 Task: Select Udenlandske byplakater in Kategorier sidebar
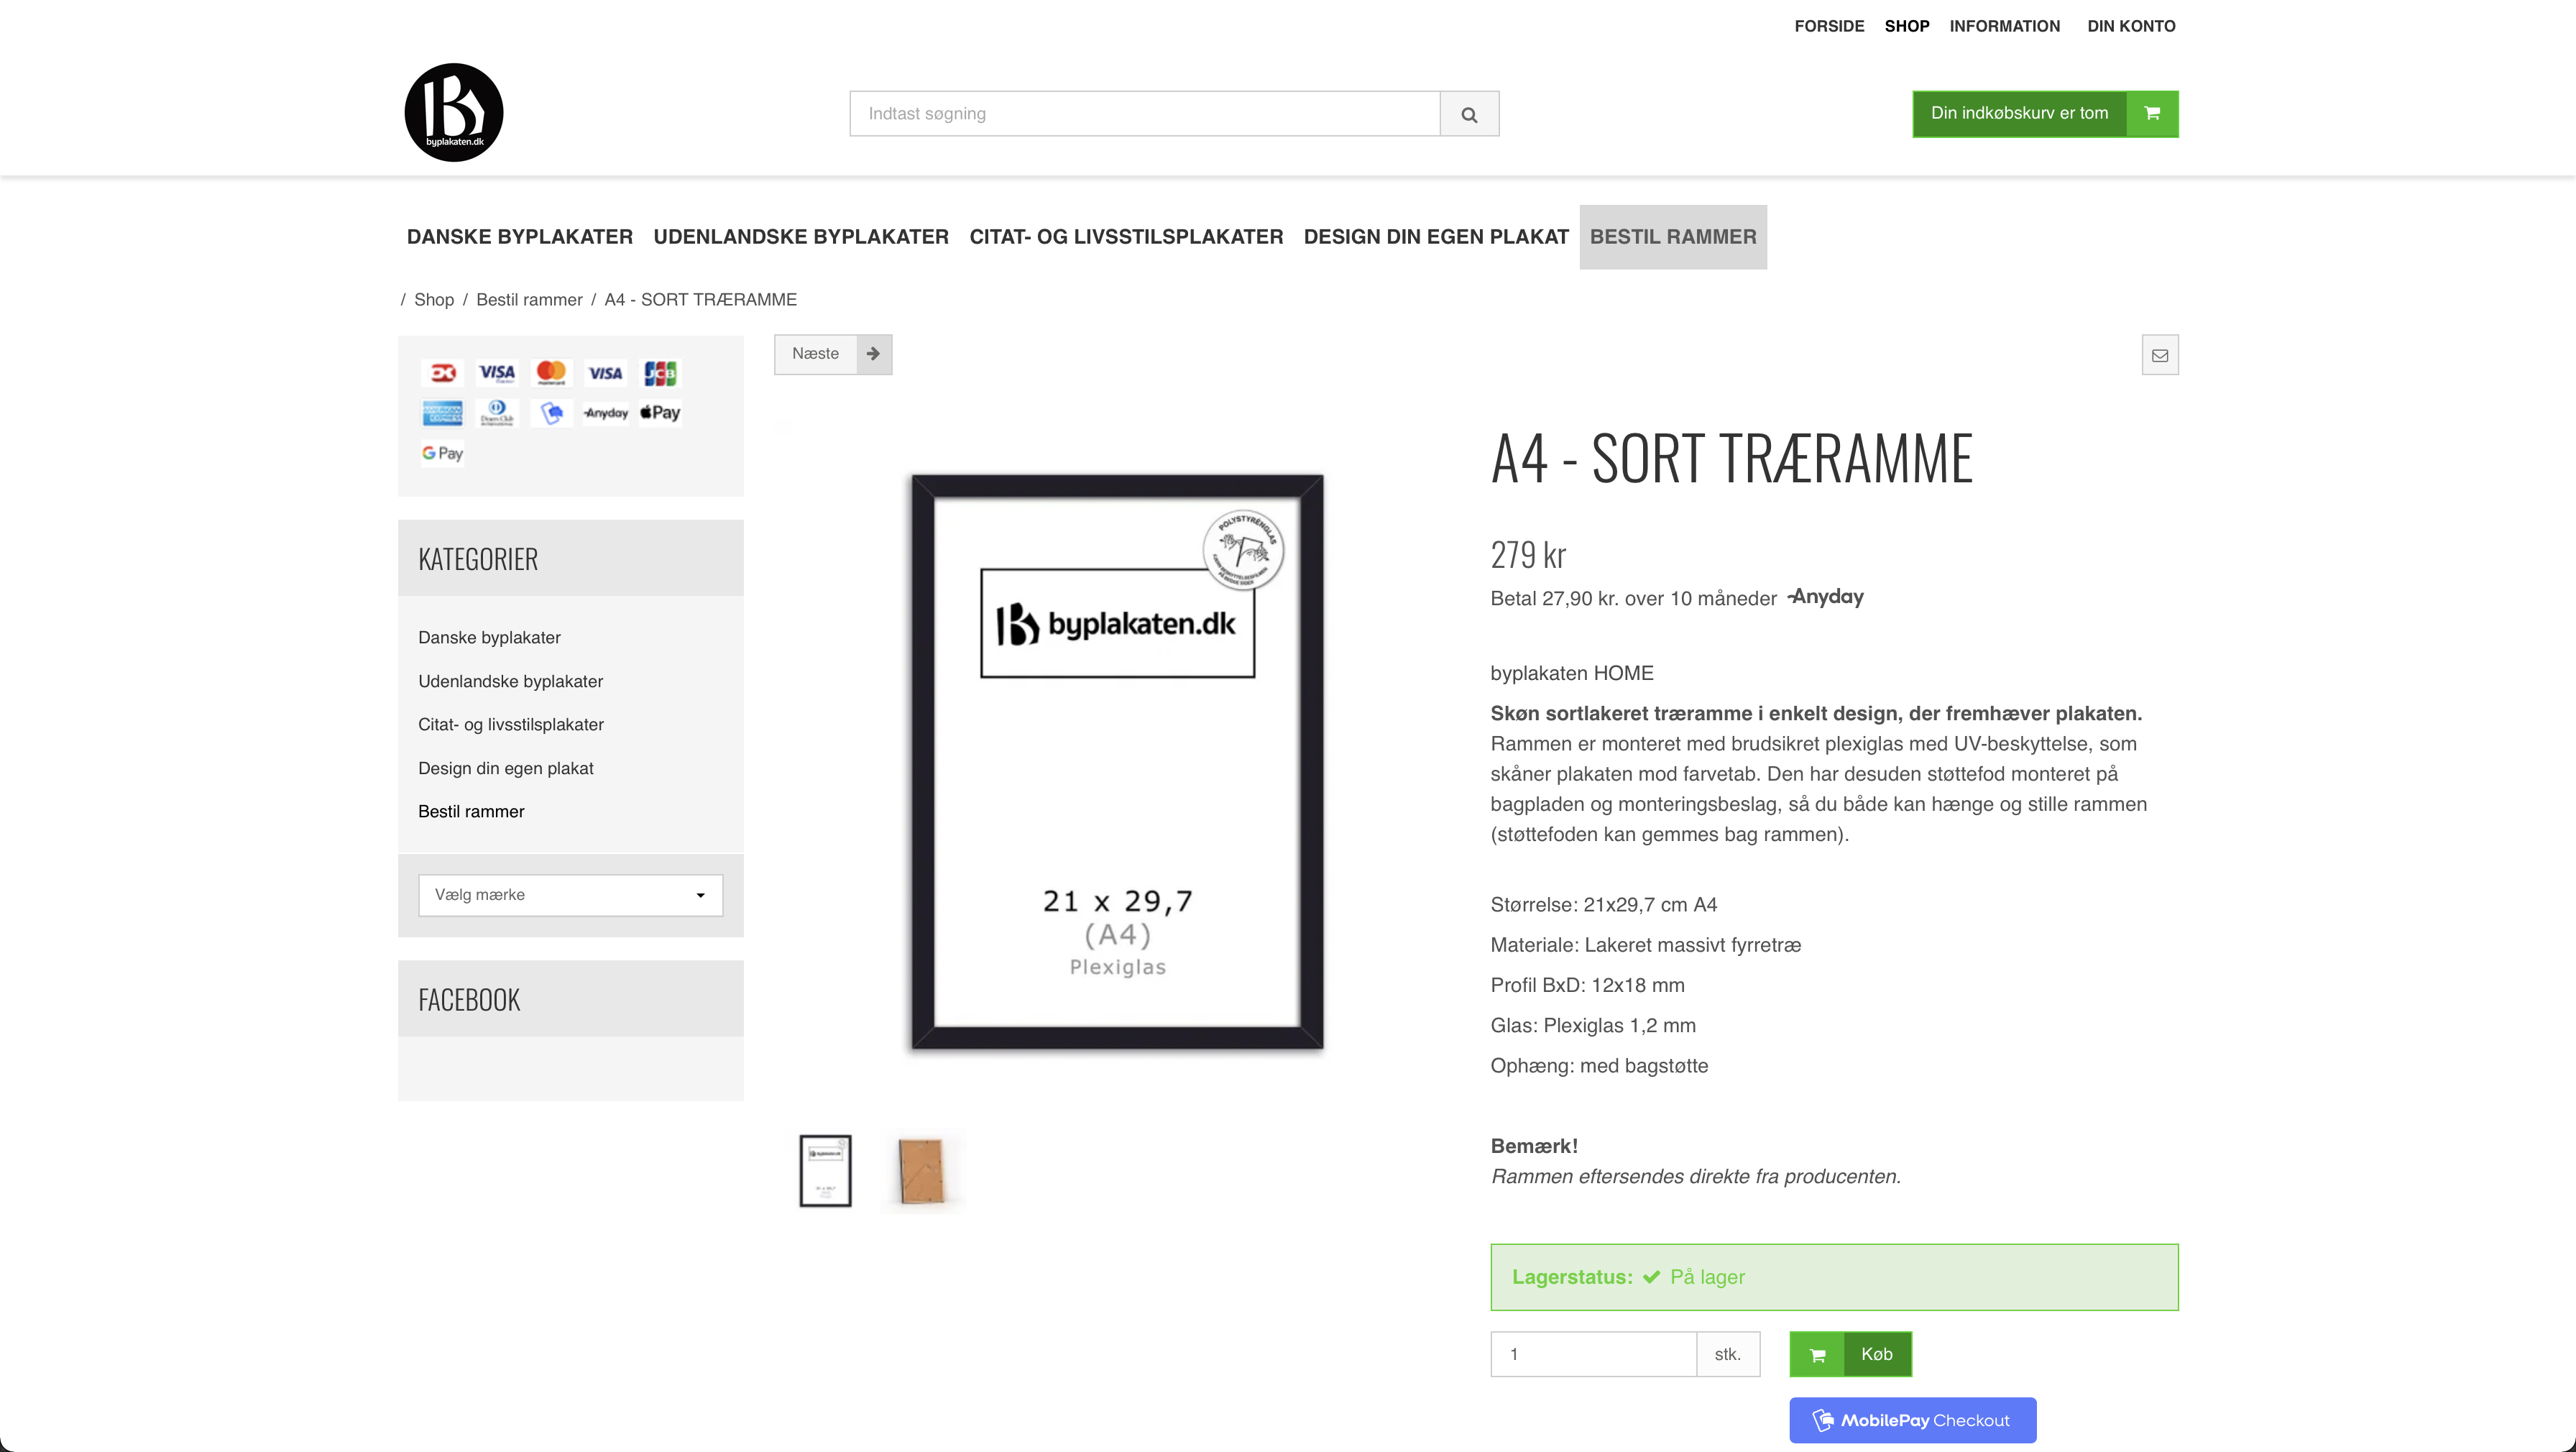click(x=510, y=681)
